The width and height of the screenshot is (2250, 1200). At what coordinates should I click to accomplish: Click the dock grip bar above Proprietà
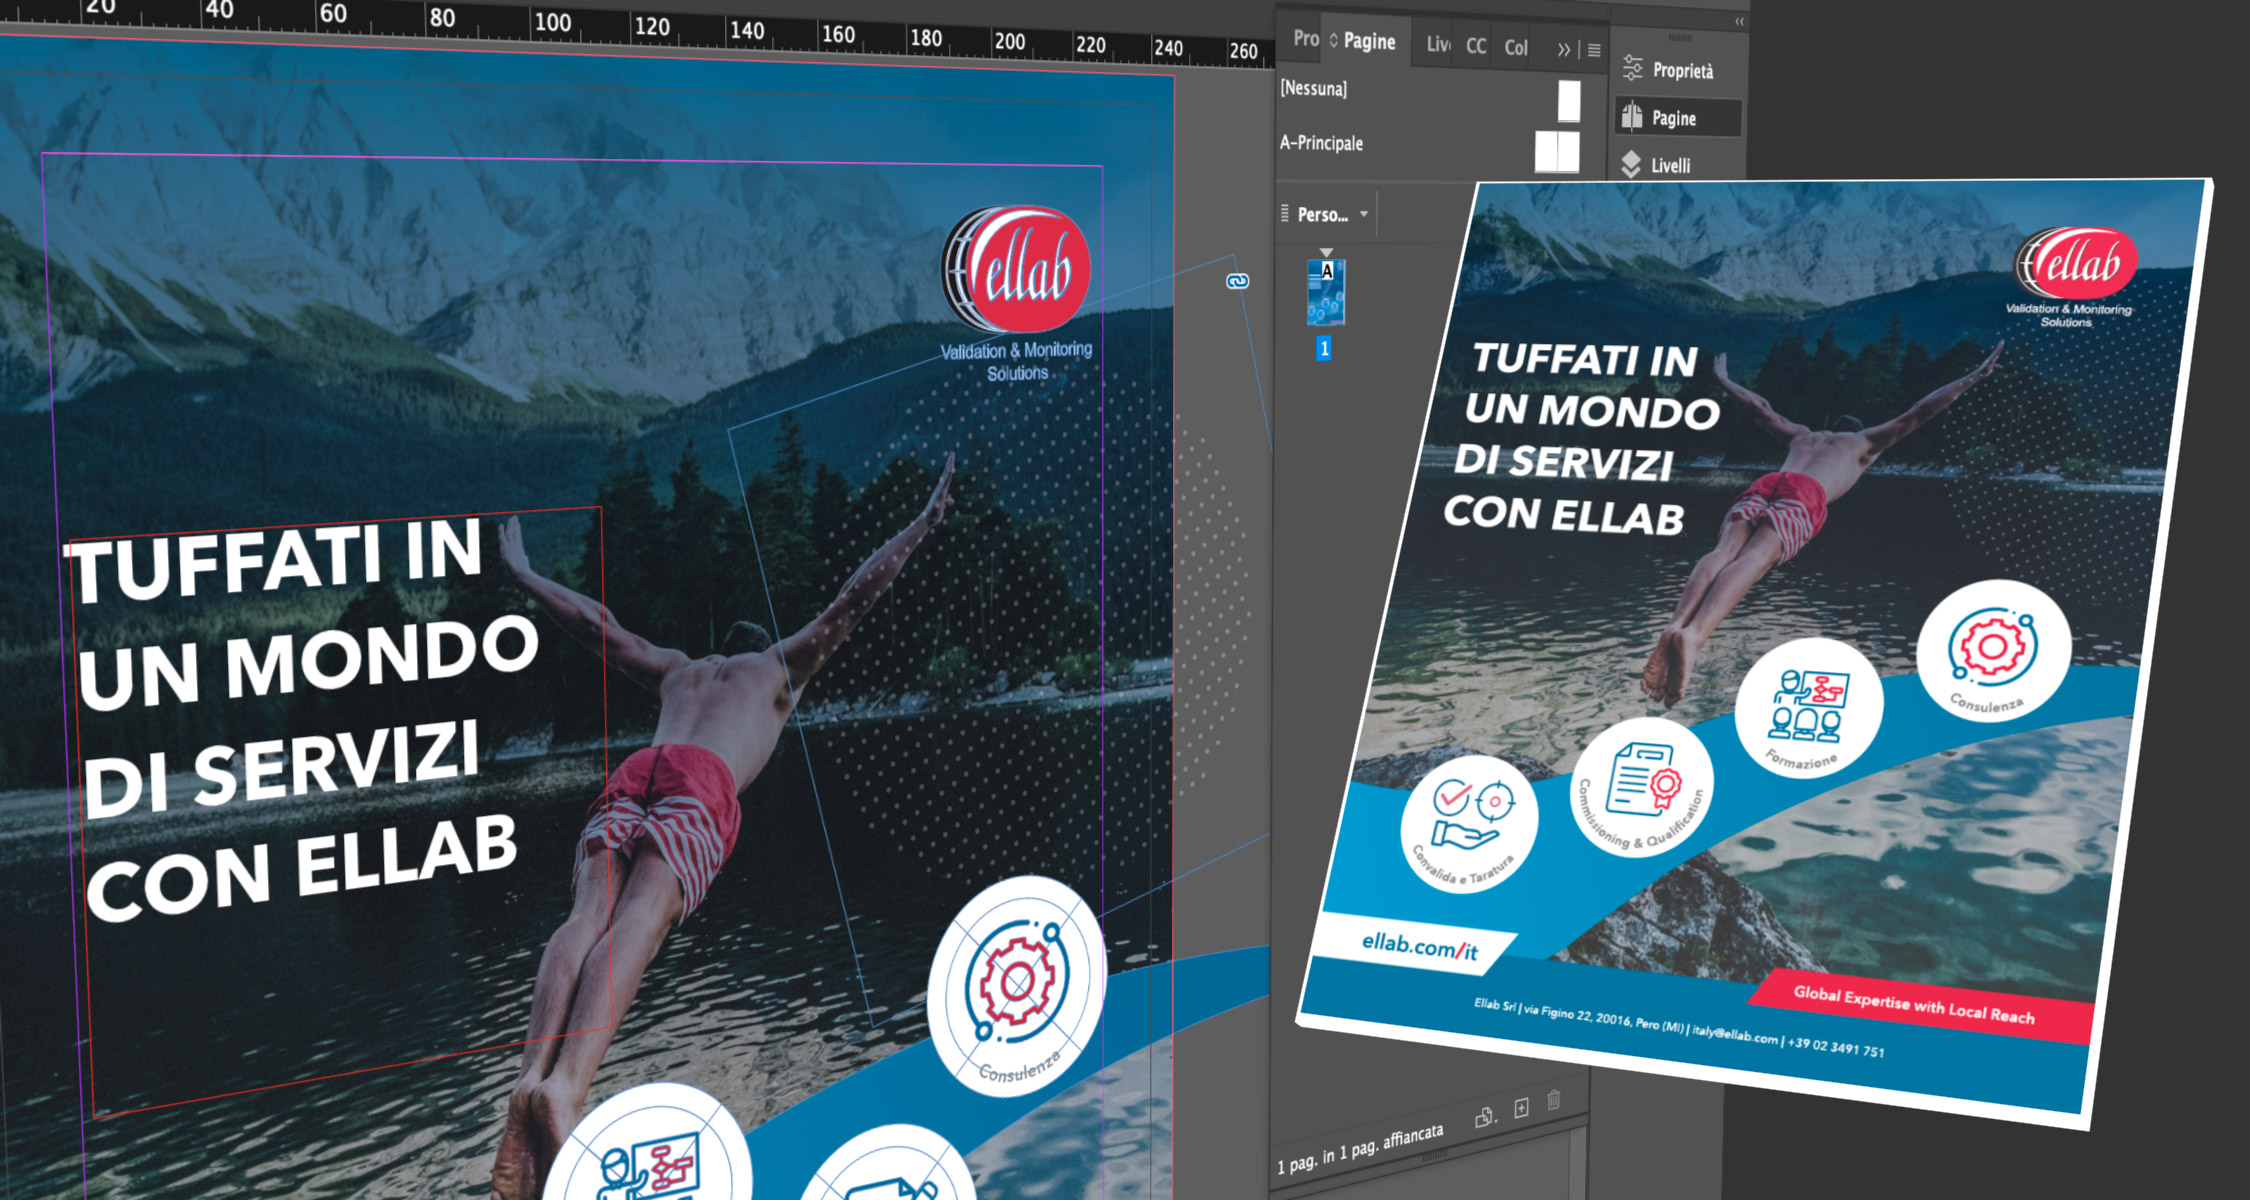coord(1681,38)
